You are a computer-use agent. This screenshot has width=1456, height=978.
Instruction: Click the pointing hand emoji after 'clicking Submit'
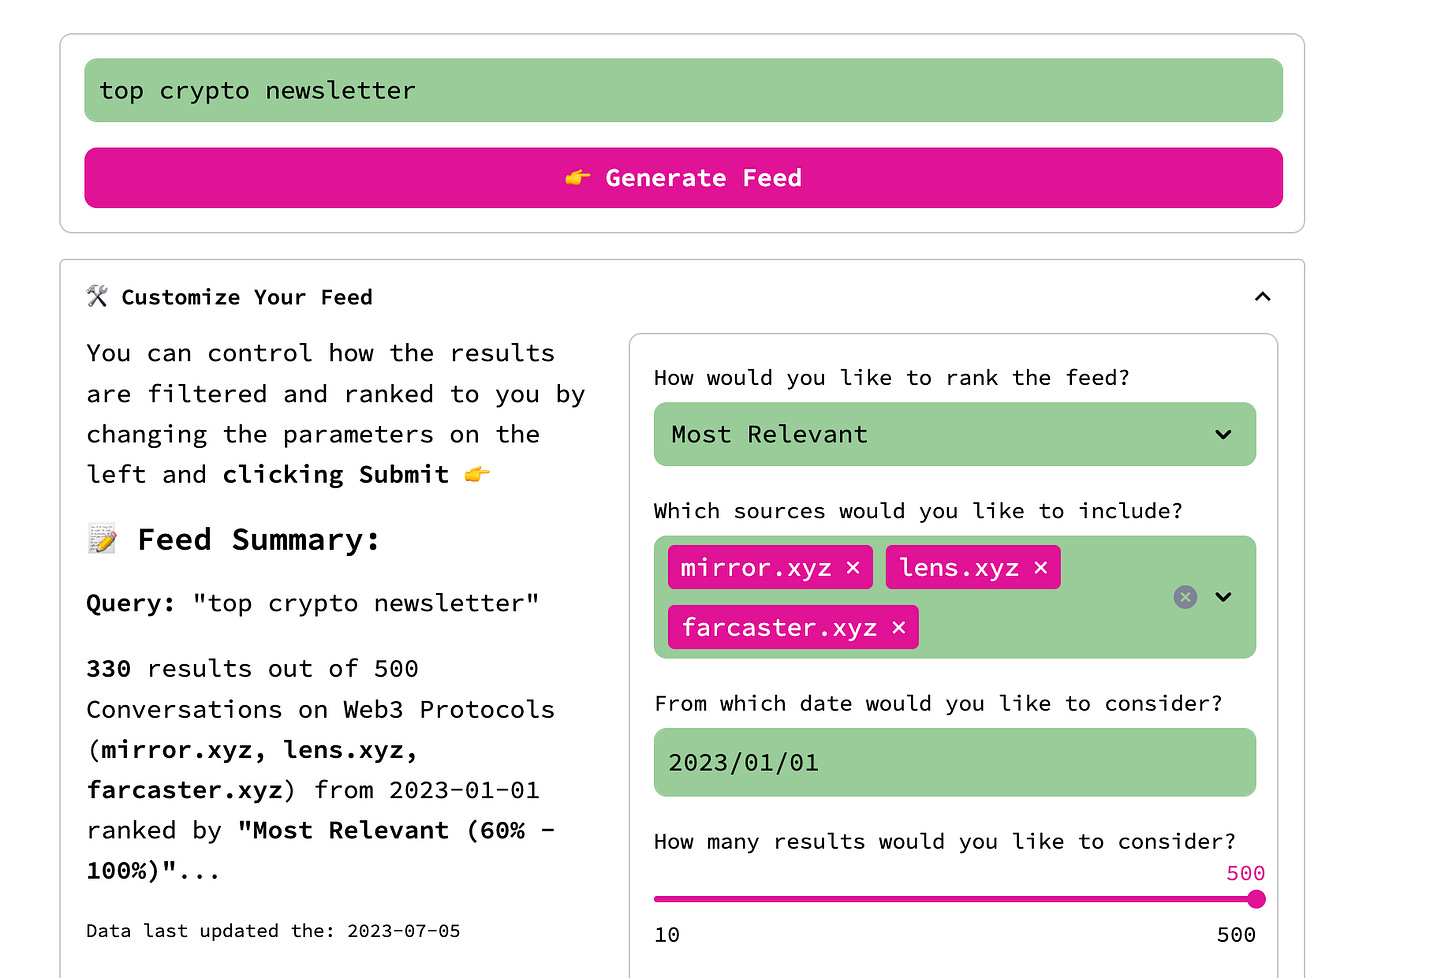point(477,474)
